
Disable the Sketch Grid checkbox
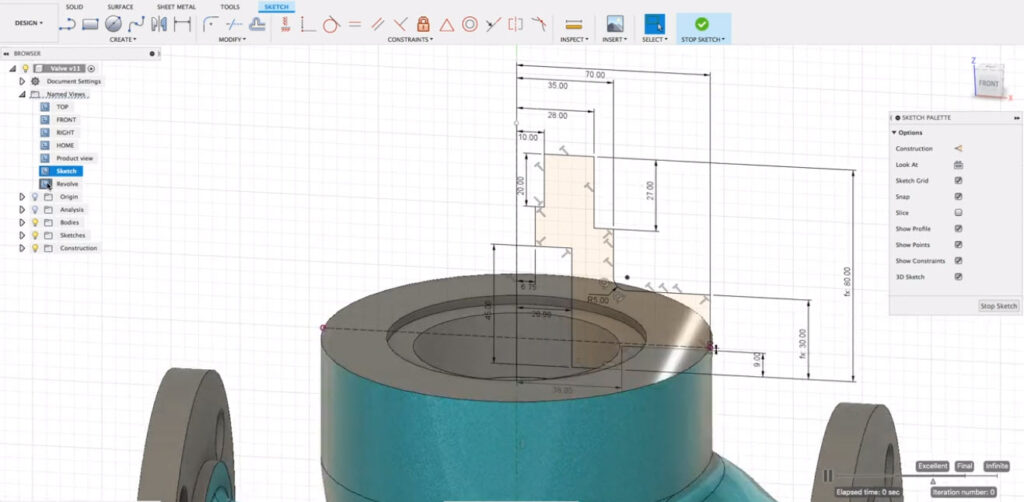[959, 181]
